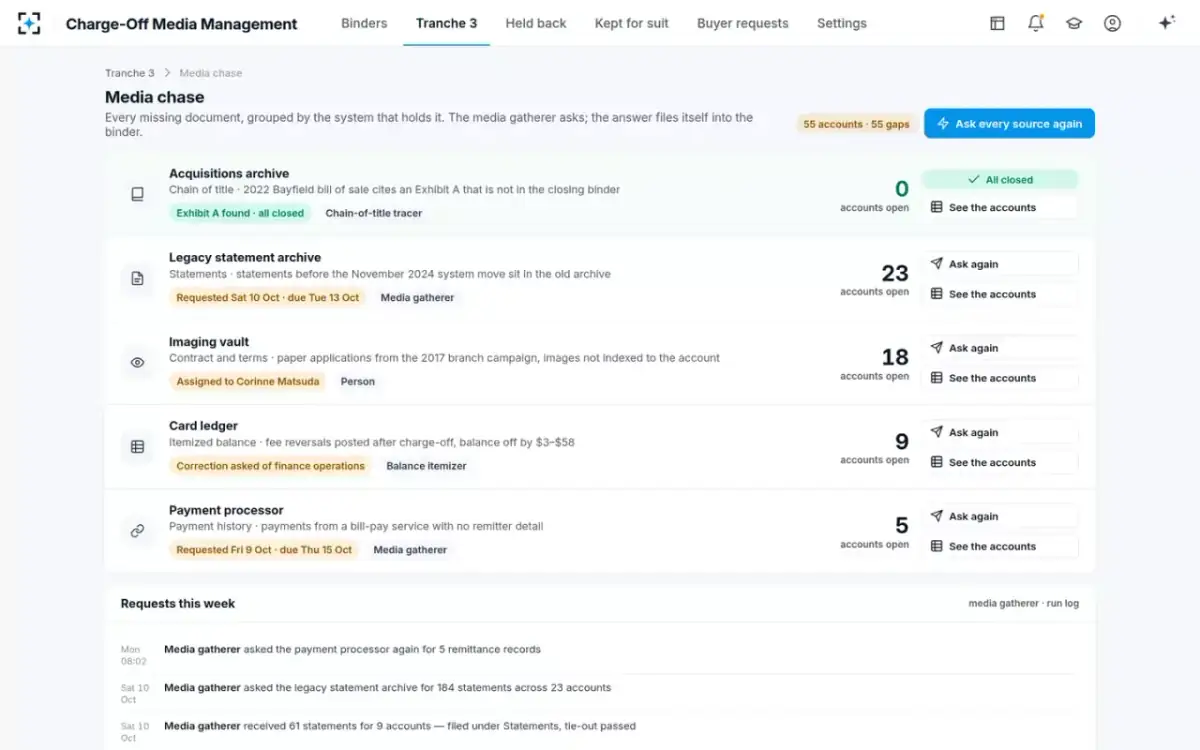Open the sparkle assistant icon

pyautogui.click(x=1166, y=23)
